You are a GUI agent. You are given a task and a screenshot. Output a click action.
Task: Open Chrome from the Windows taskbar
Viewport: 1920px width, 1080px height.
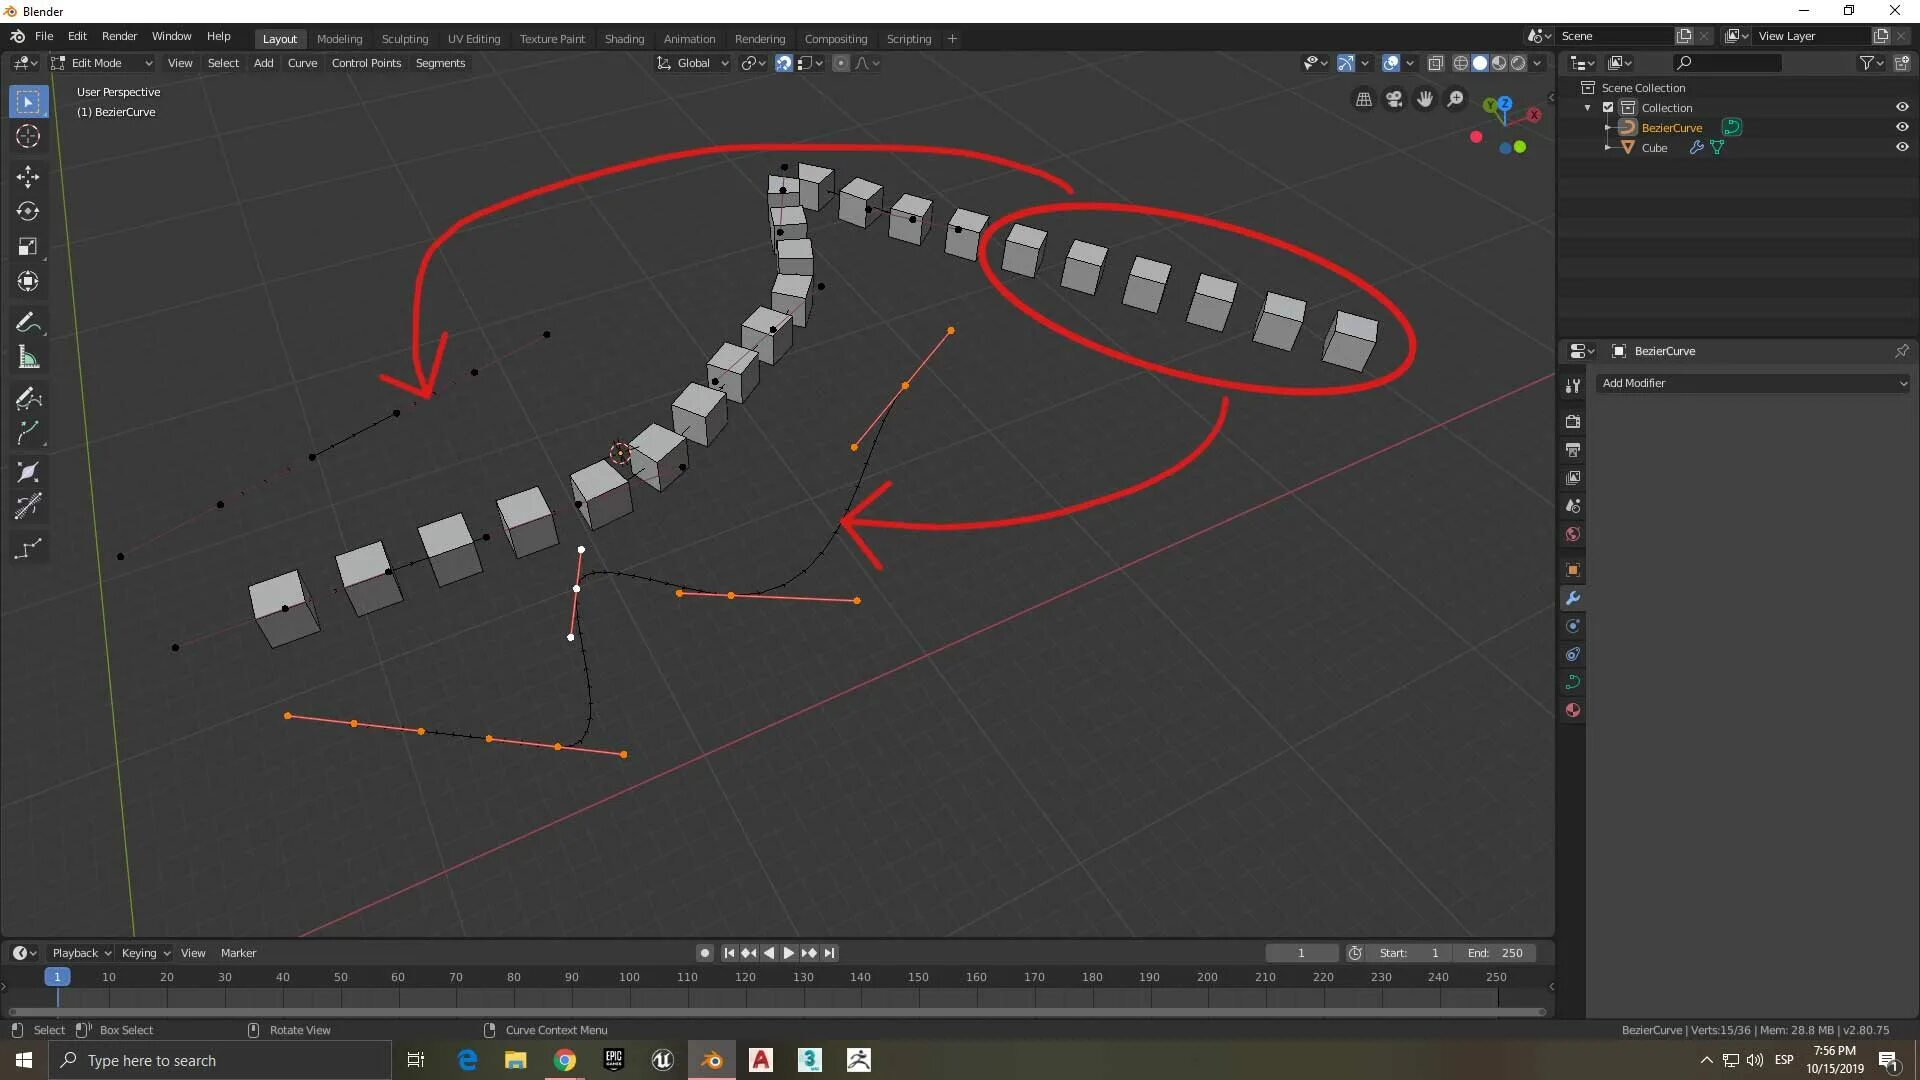click(565, 1060)
